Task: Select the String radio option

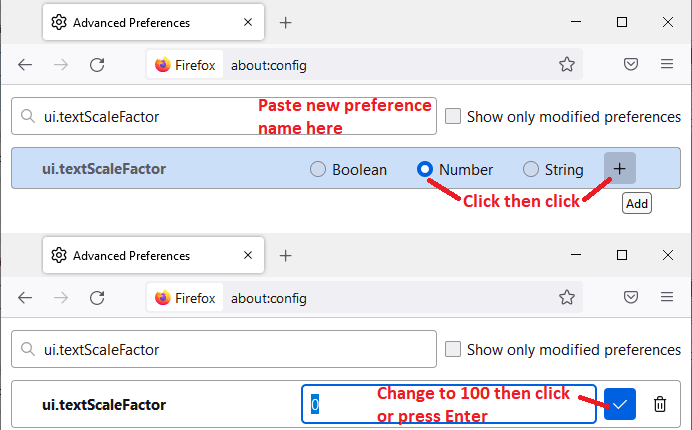Action: [531, 170]
